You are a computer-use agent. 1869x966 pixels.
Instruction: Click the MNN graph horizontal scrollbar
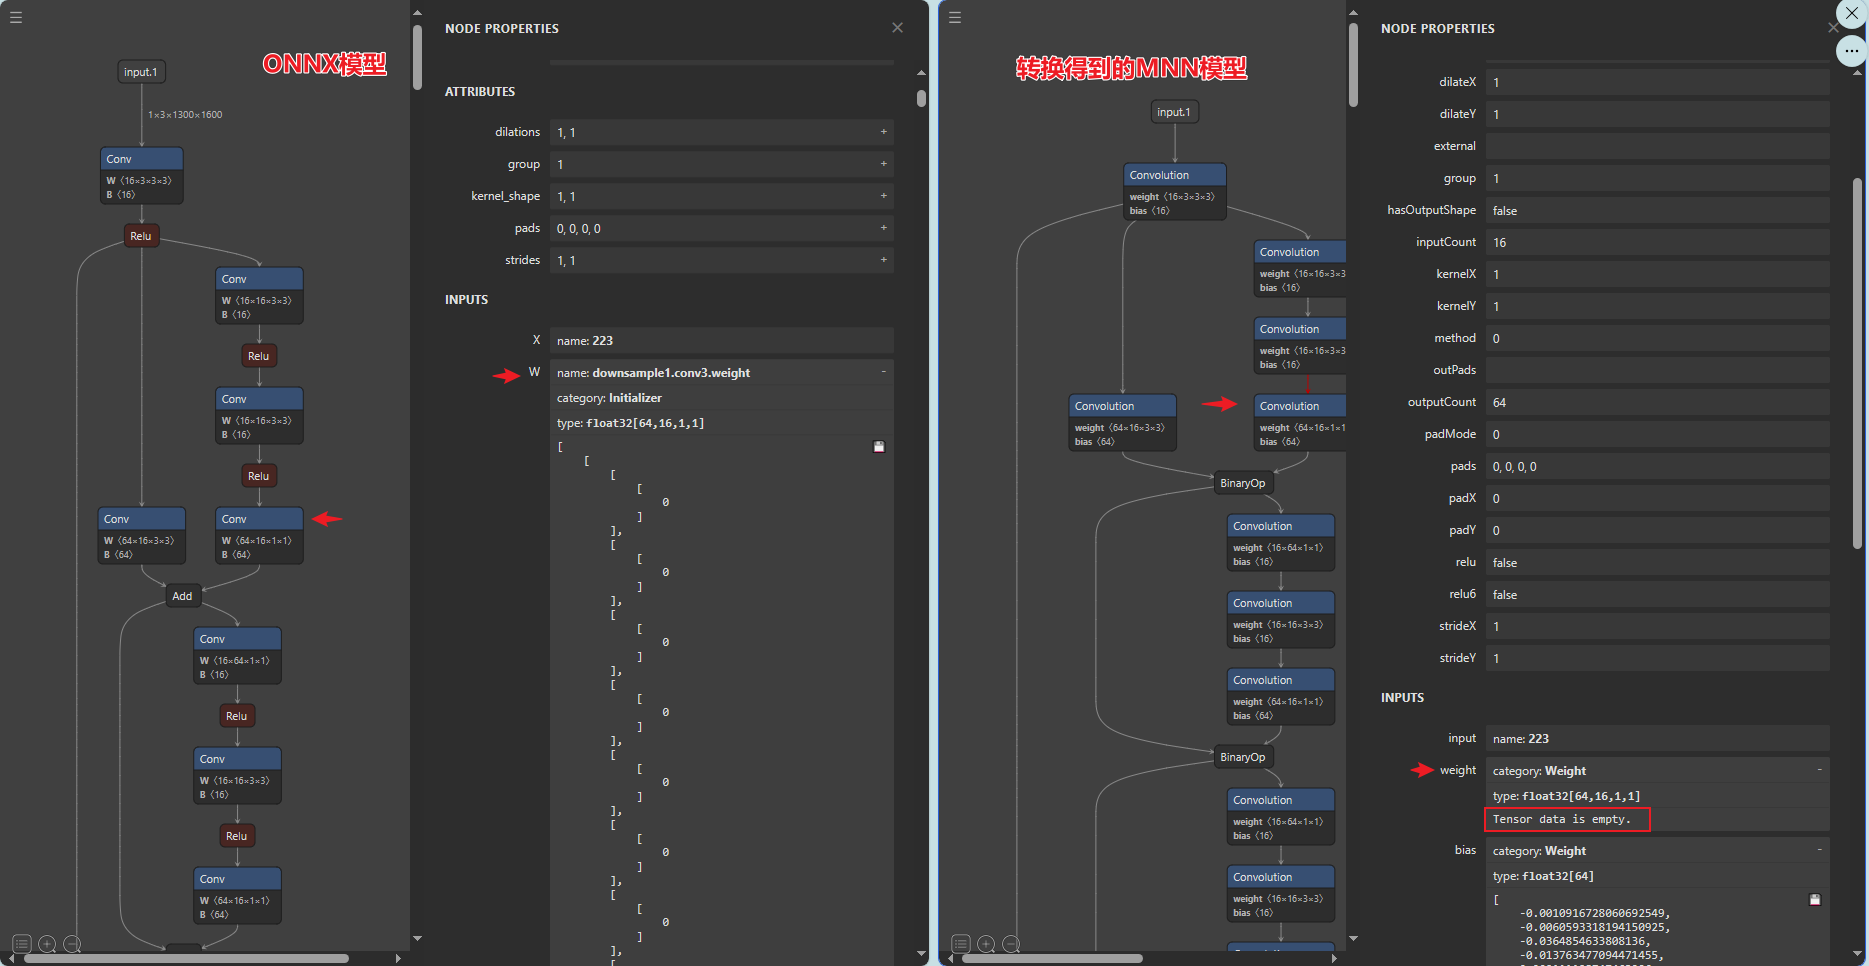(1053, 958)
